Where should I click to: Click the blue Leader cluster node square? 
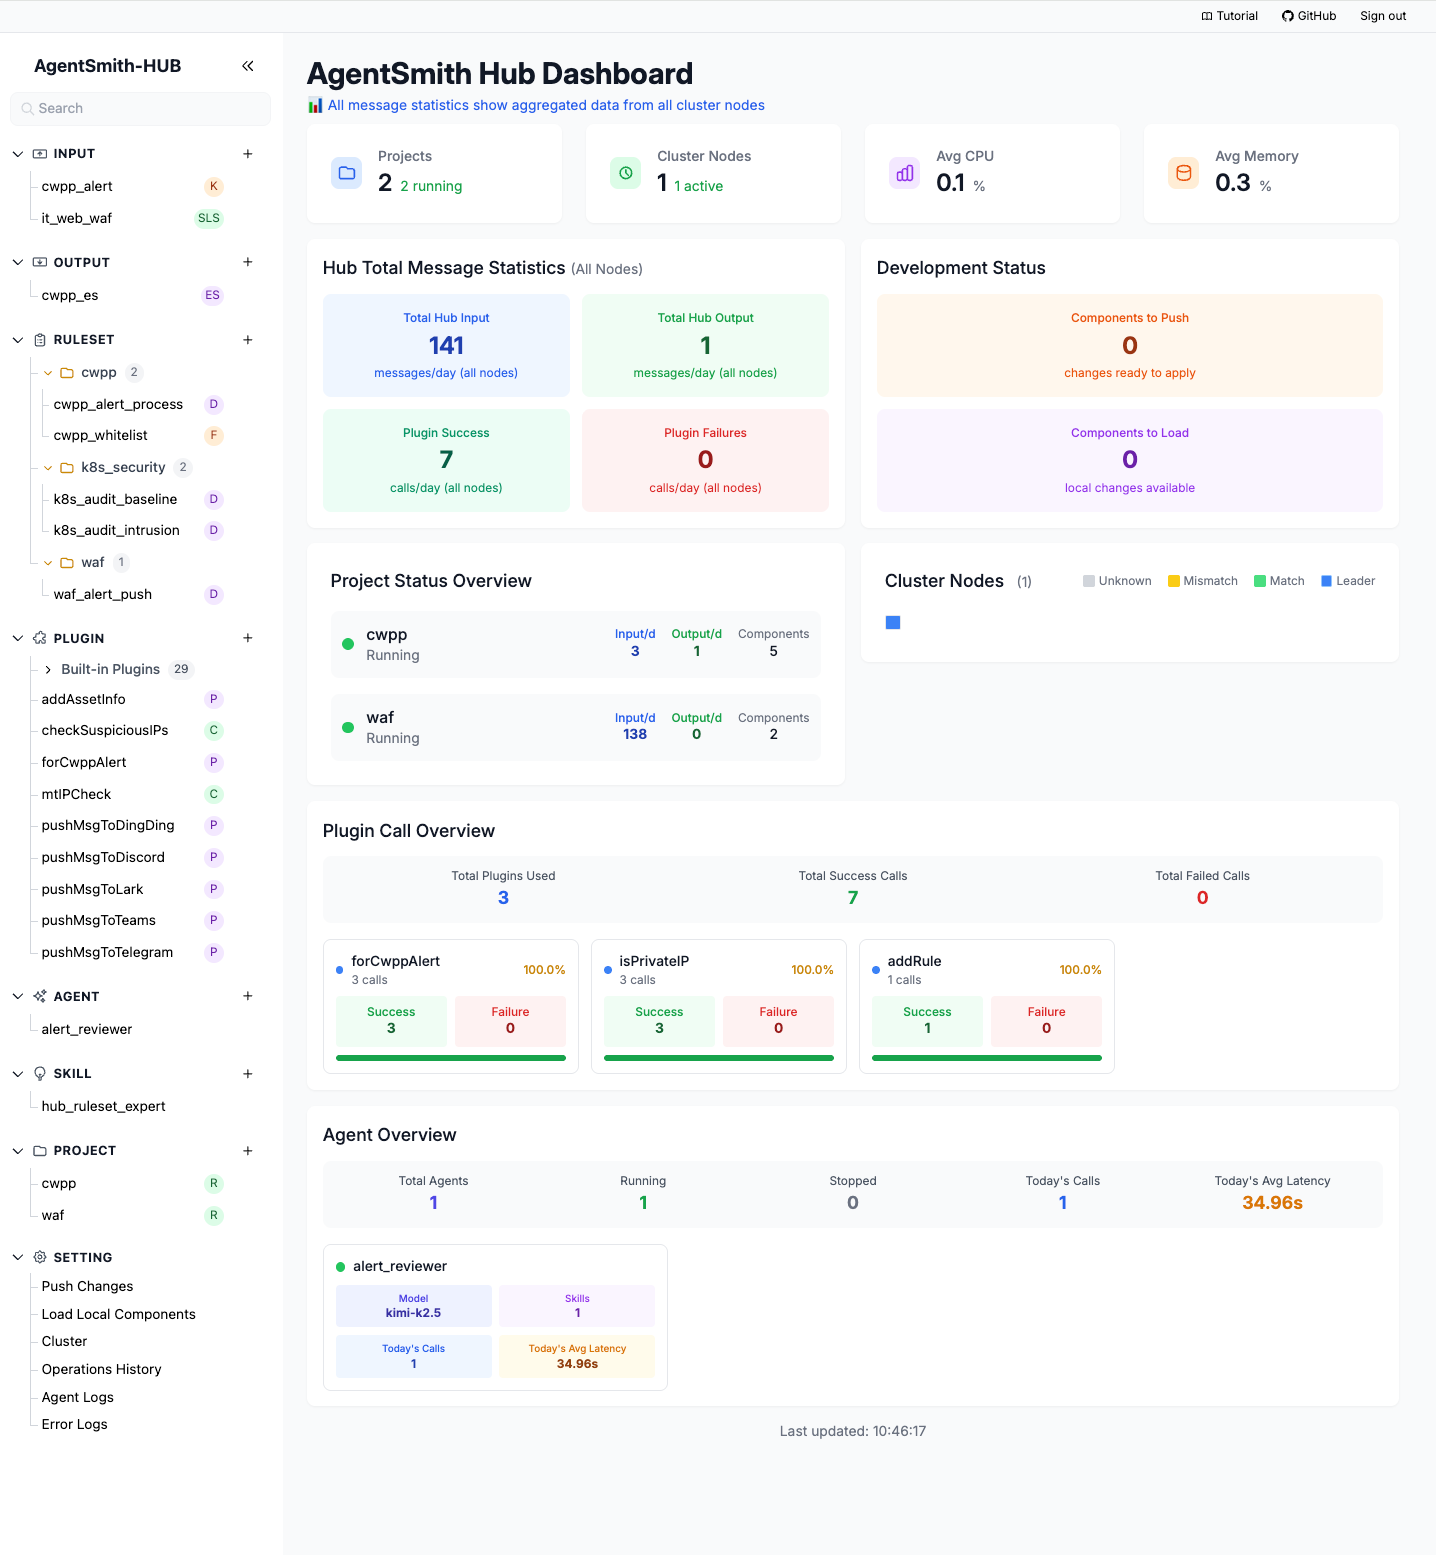pos(893,623)
